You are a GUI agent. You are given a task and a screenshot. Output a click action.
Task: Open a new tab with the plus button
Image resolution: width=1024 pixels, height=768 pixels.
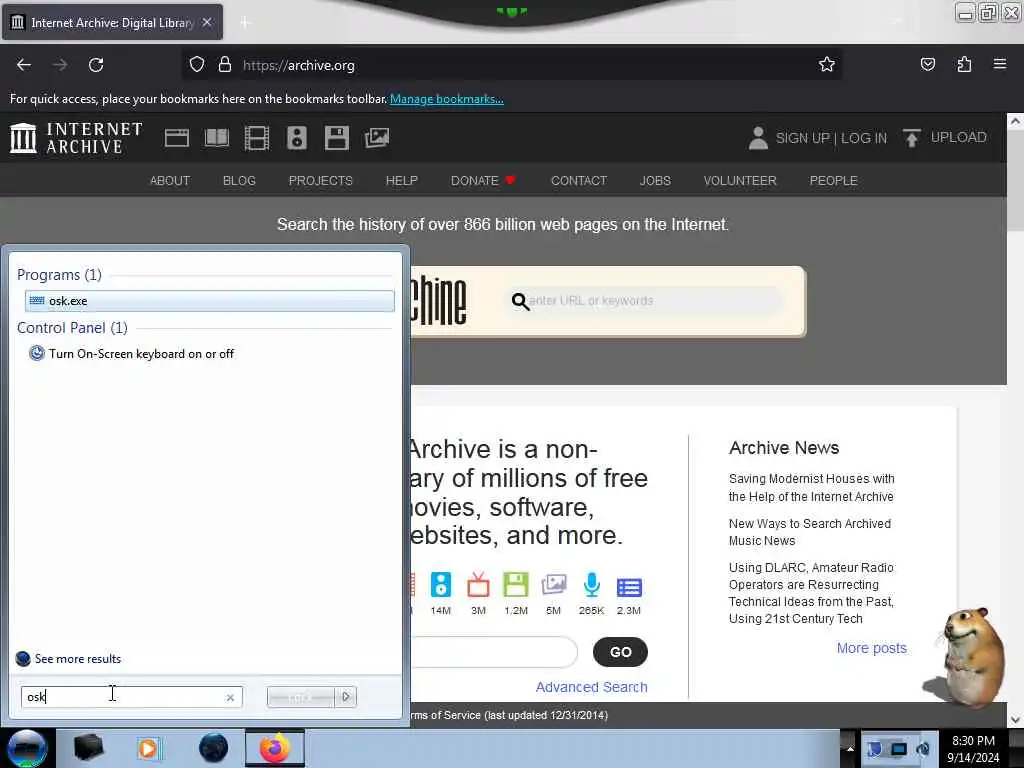click(244, 22)
